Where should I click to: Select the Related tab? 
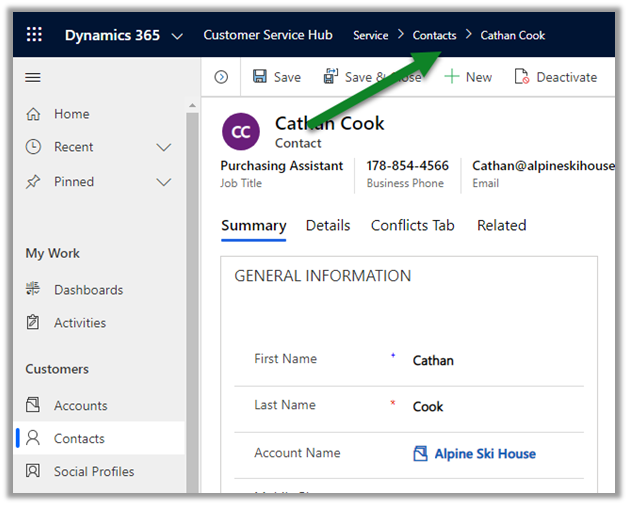pos(501,225)
